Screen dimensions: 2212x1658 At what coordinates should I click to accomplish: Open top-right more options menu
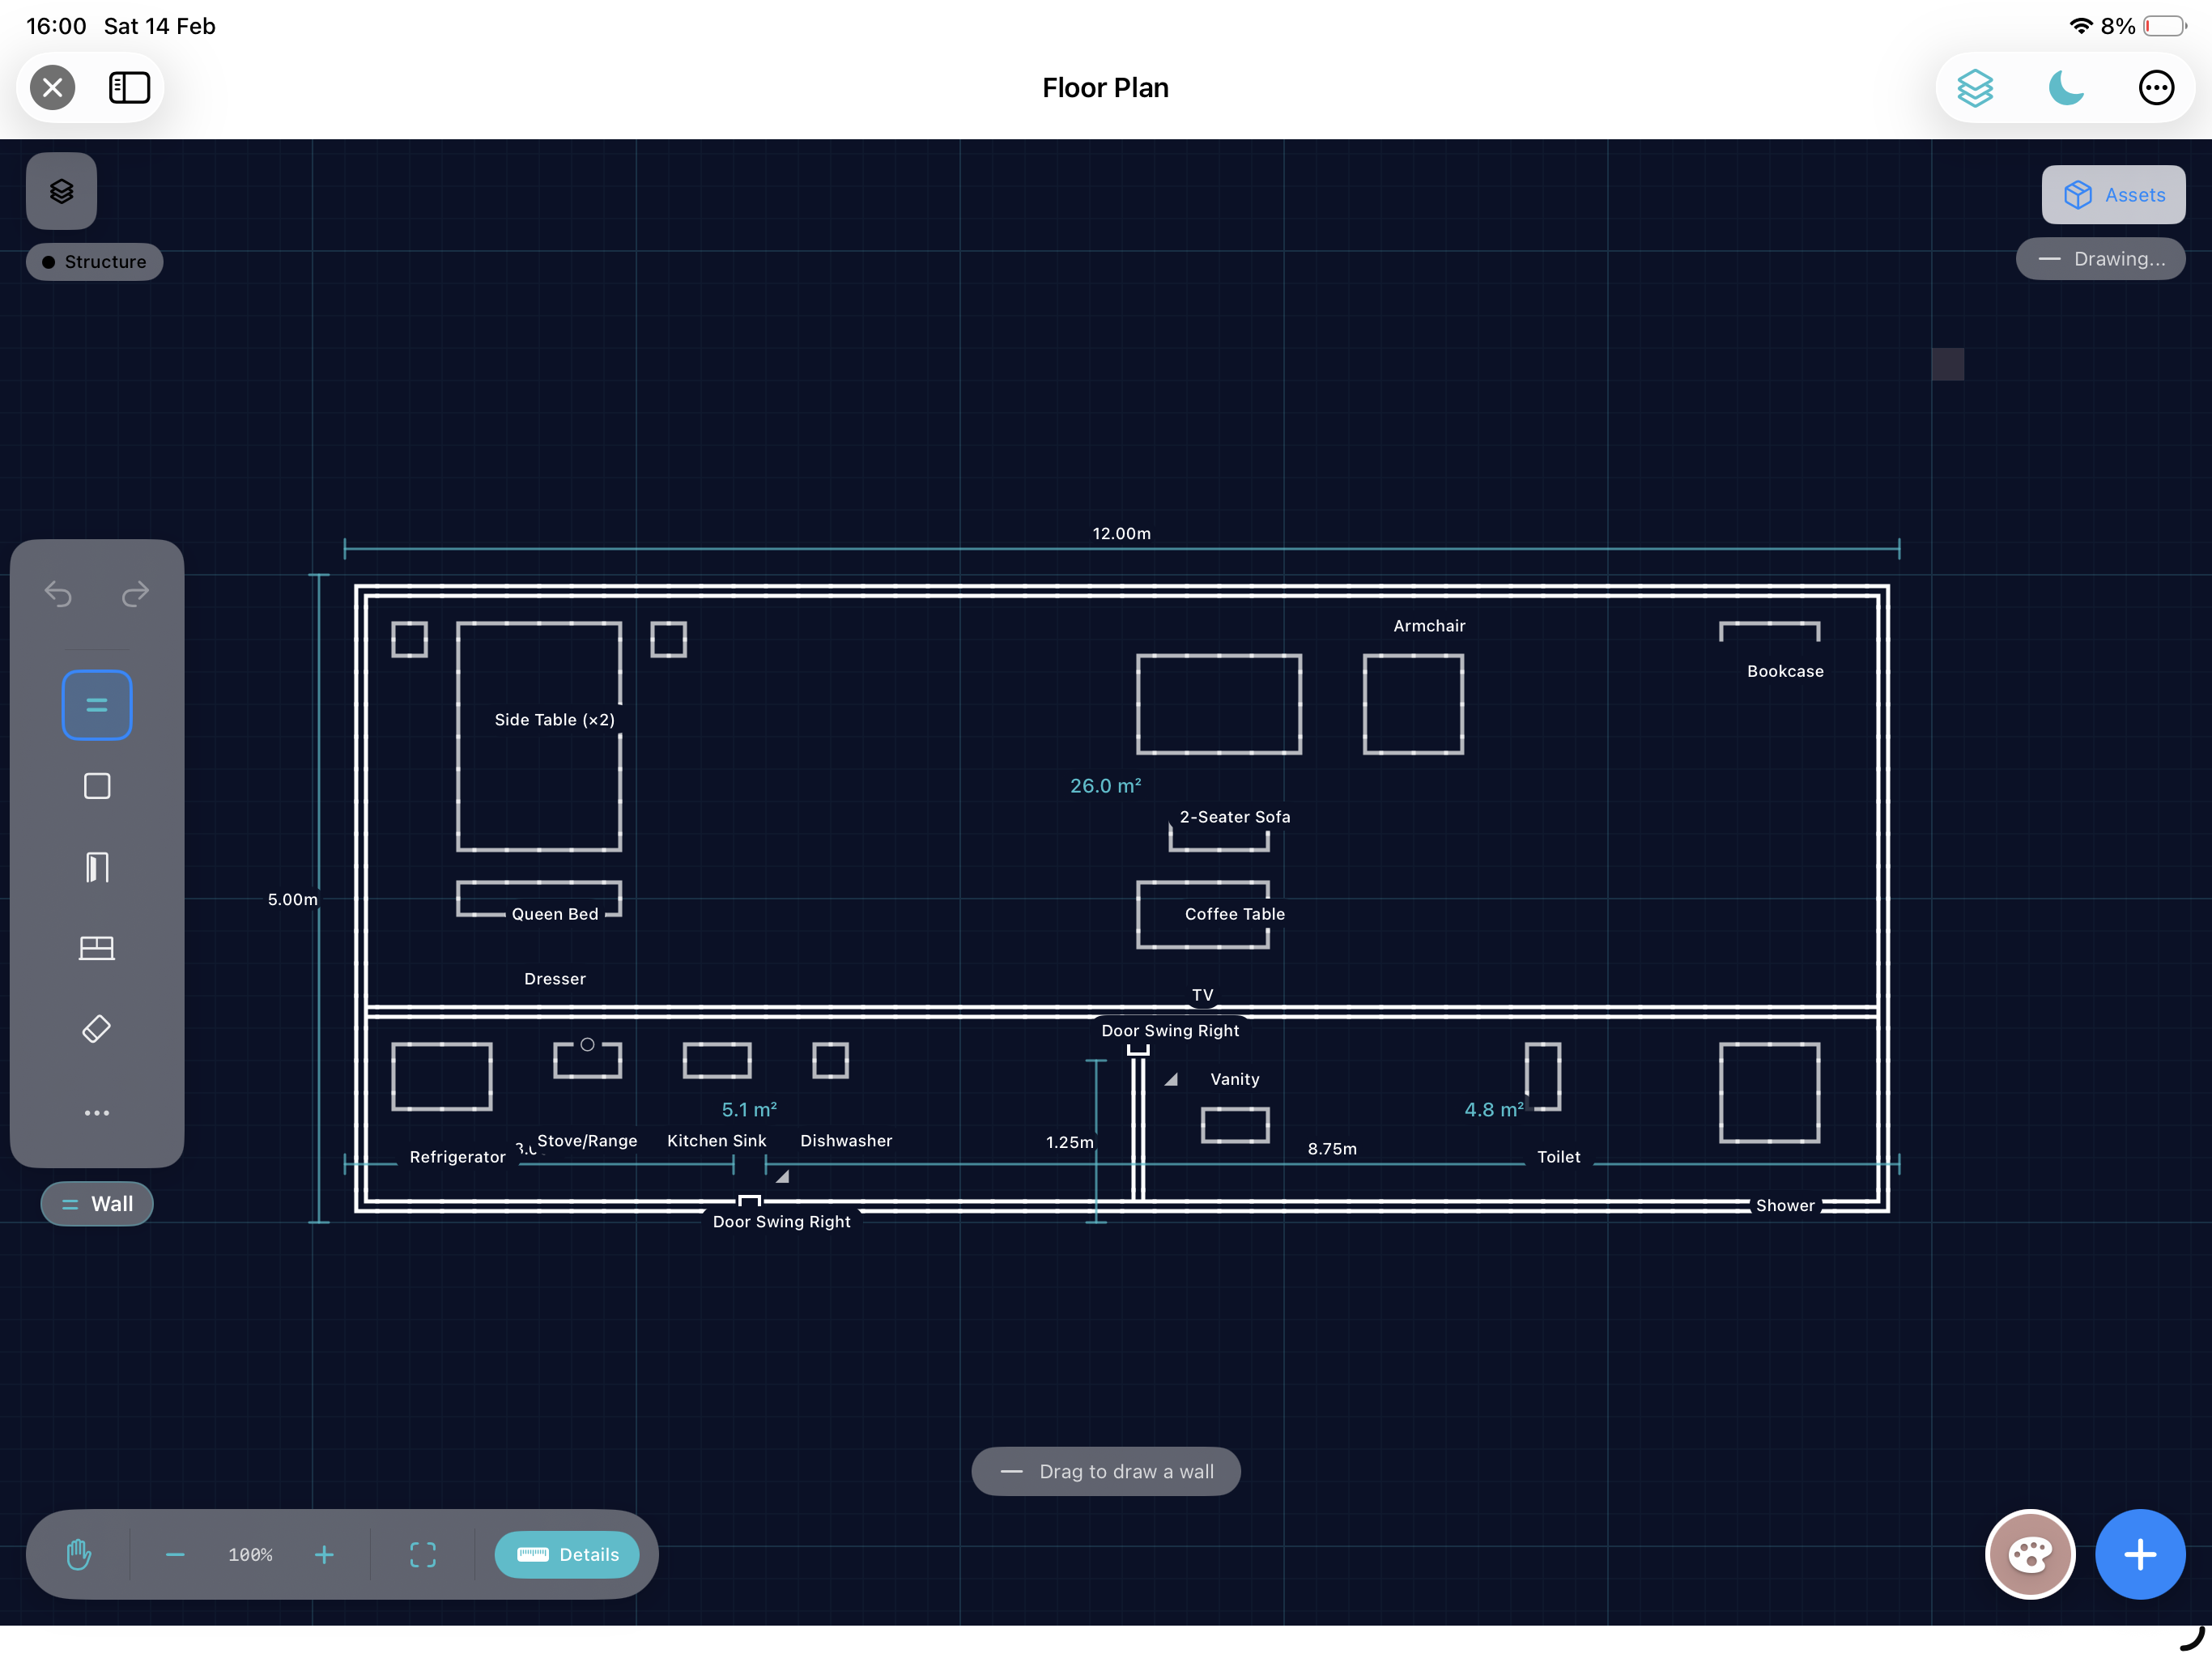2156,87
